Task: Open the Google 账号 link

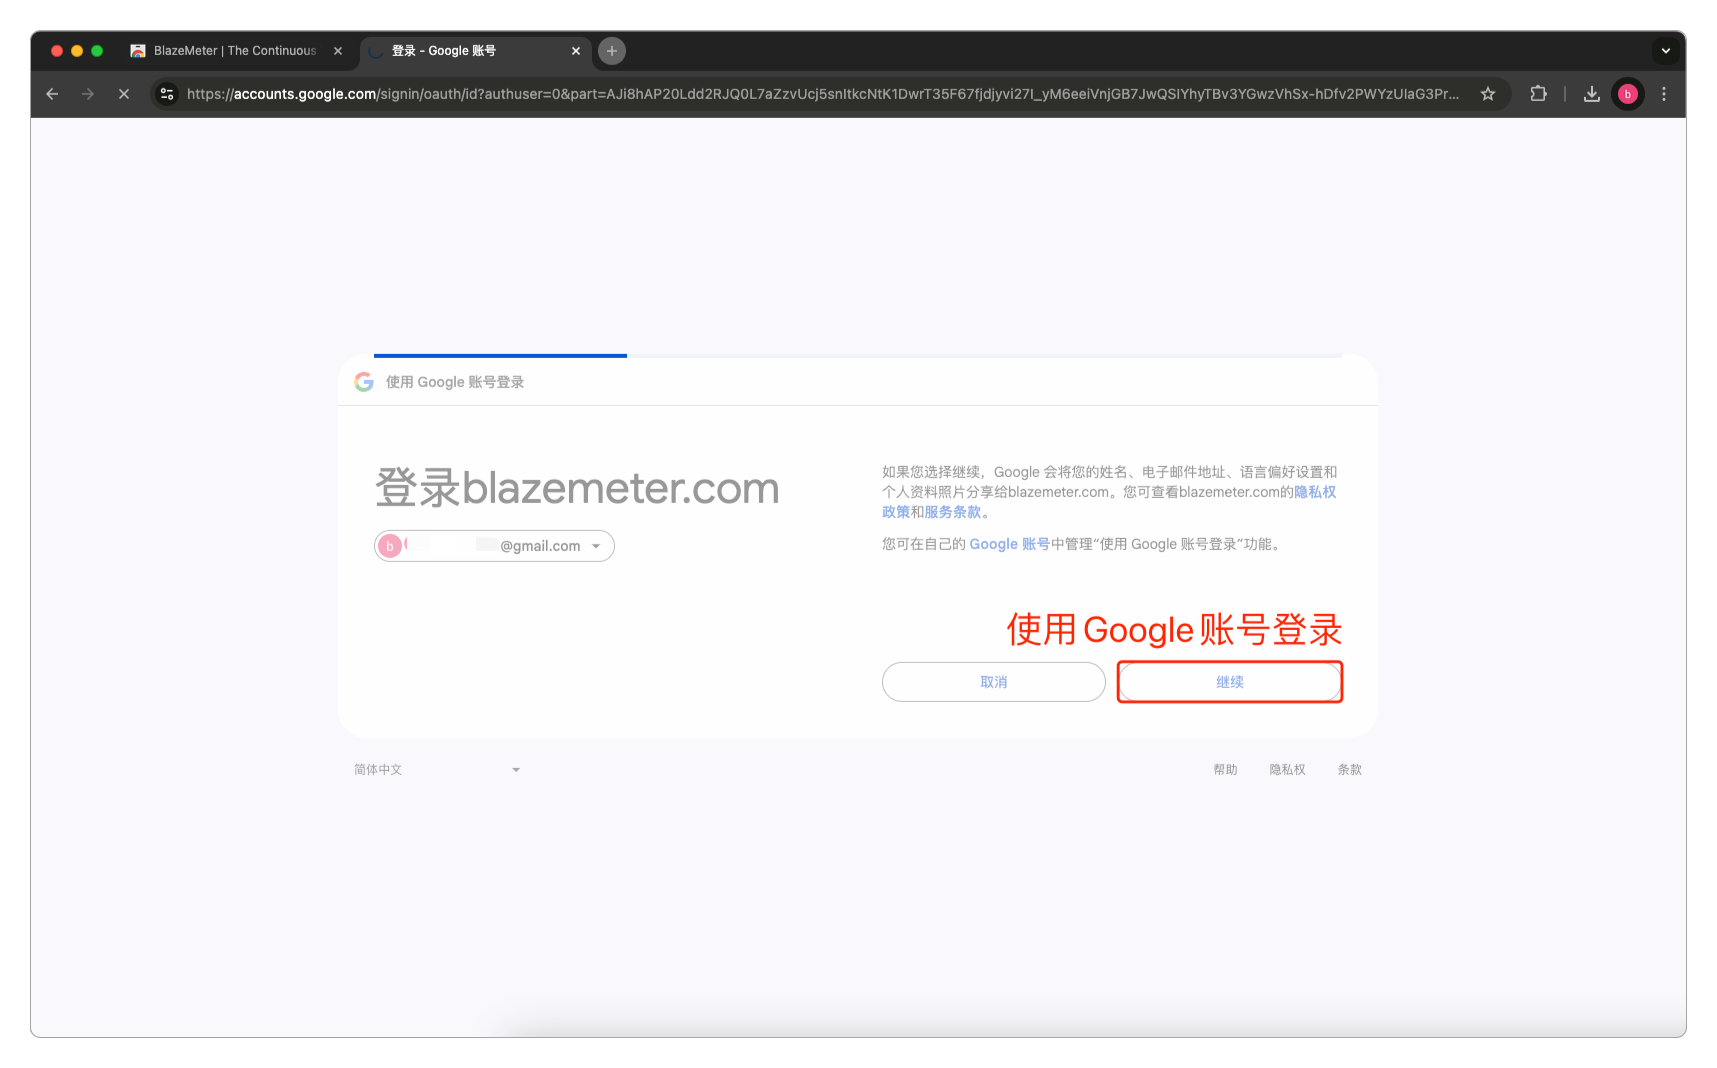Action: tap(1009, 544)
